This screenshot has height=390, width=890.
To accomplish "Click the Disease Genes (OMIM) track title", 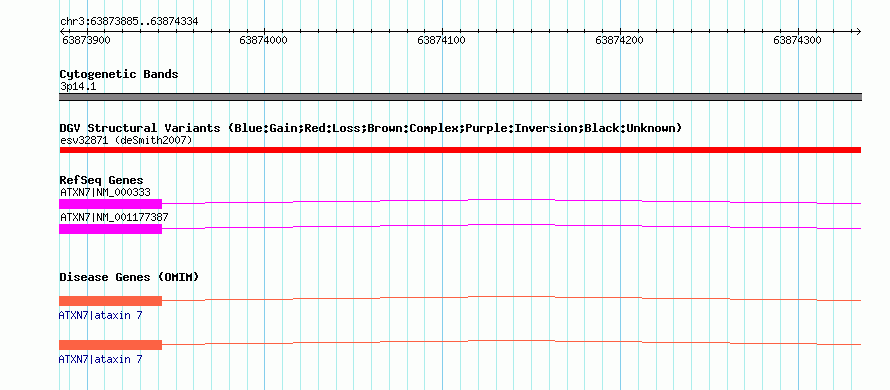I will (x=129, y=278).
